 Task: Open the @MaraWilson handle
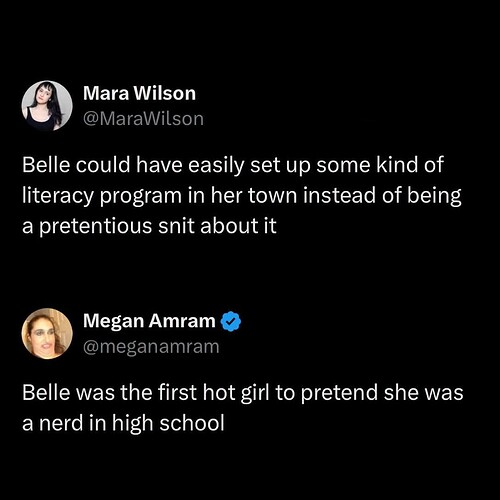[x=143, y=119]
